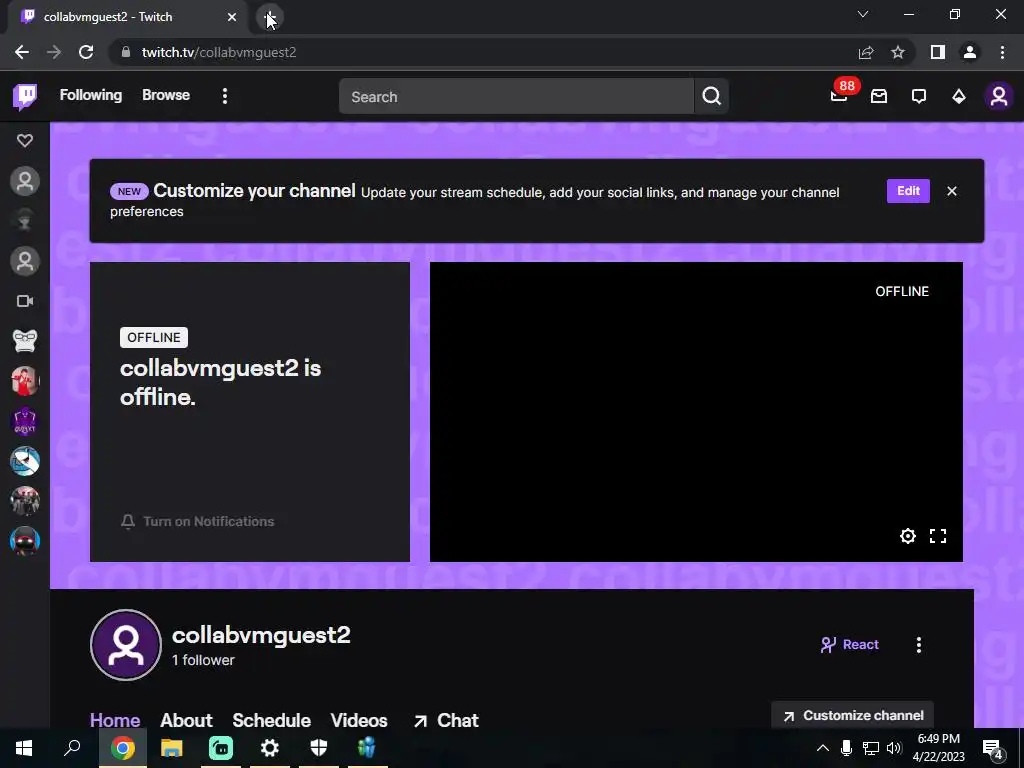
Task: Open the red-shirt avatar channel in sidebar
Action: 25,381
